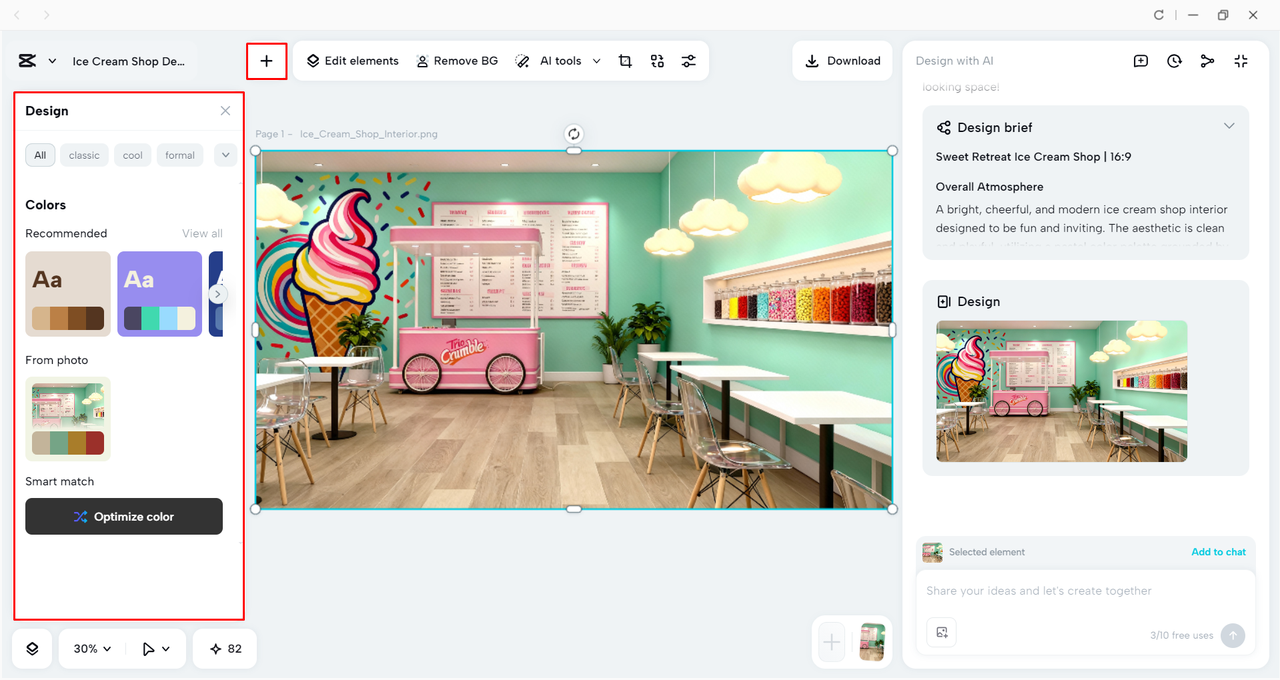Open the Layers icon at bottom left
Screen dimensions: 1280x680
31,648
